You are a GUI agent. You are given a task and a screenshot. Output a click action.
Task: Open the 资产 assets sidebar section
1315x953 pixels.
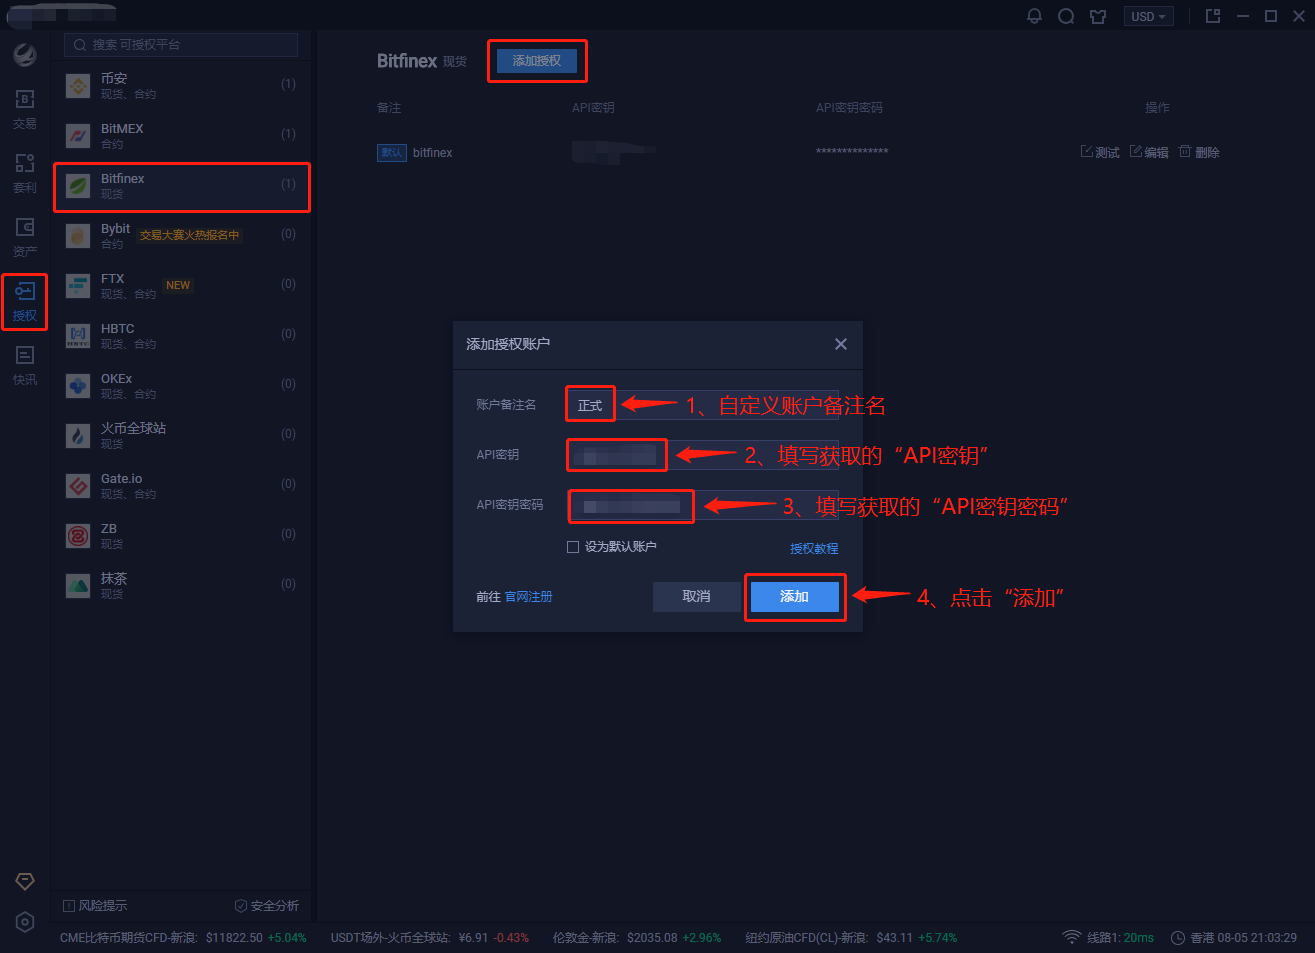pos(25,238)
